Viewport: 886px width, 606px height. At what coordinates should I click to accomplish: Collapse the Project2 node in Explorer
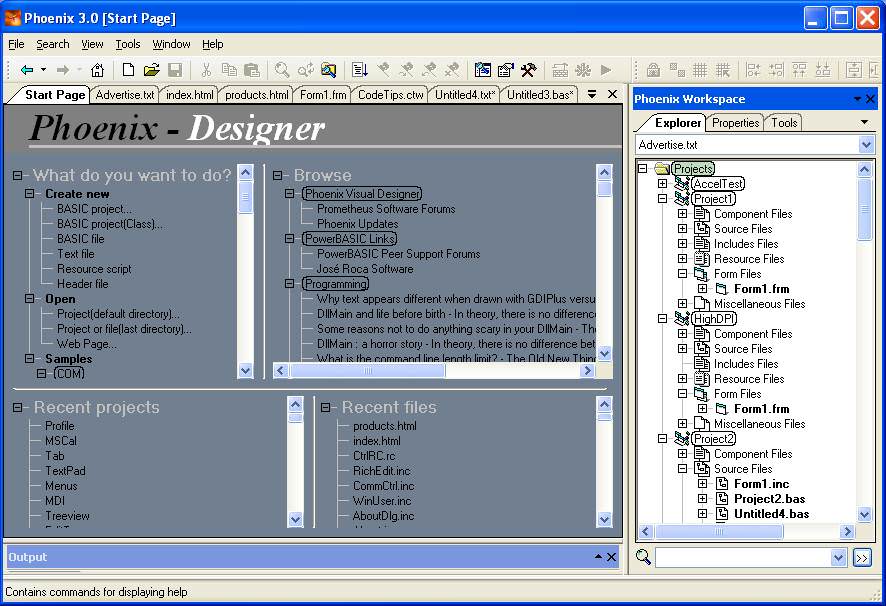point(662,439)
